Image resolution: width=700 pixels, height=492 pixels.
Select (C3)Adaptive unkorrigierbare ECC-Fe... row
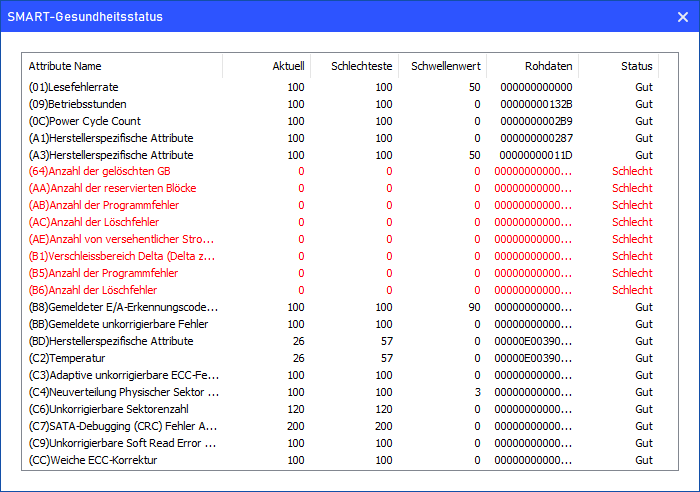(341, 375)
